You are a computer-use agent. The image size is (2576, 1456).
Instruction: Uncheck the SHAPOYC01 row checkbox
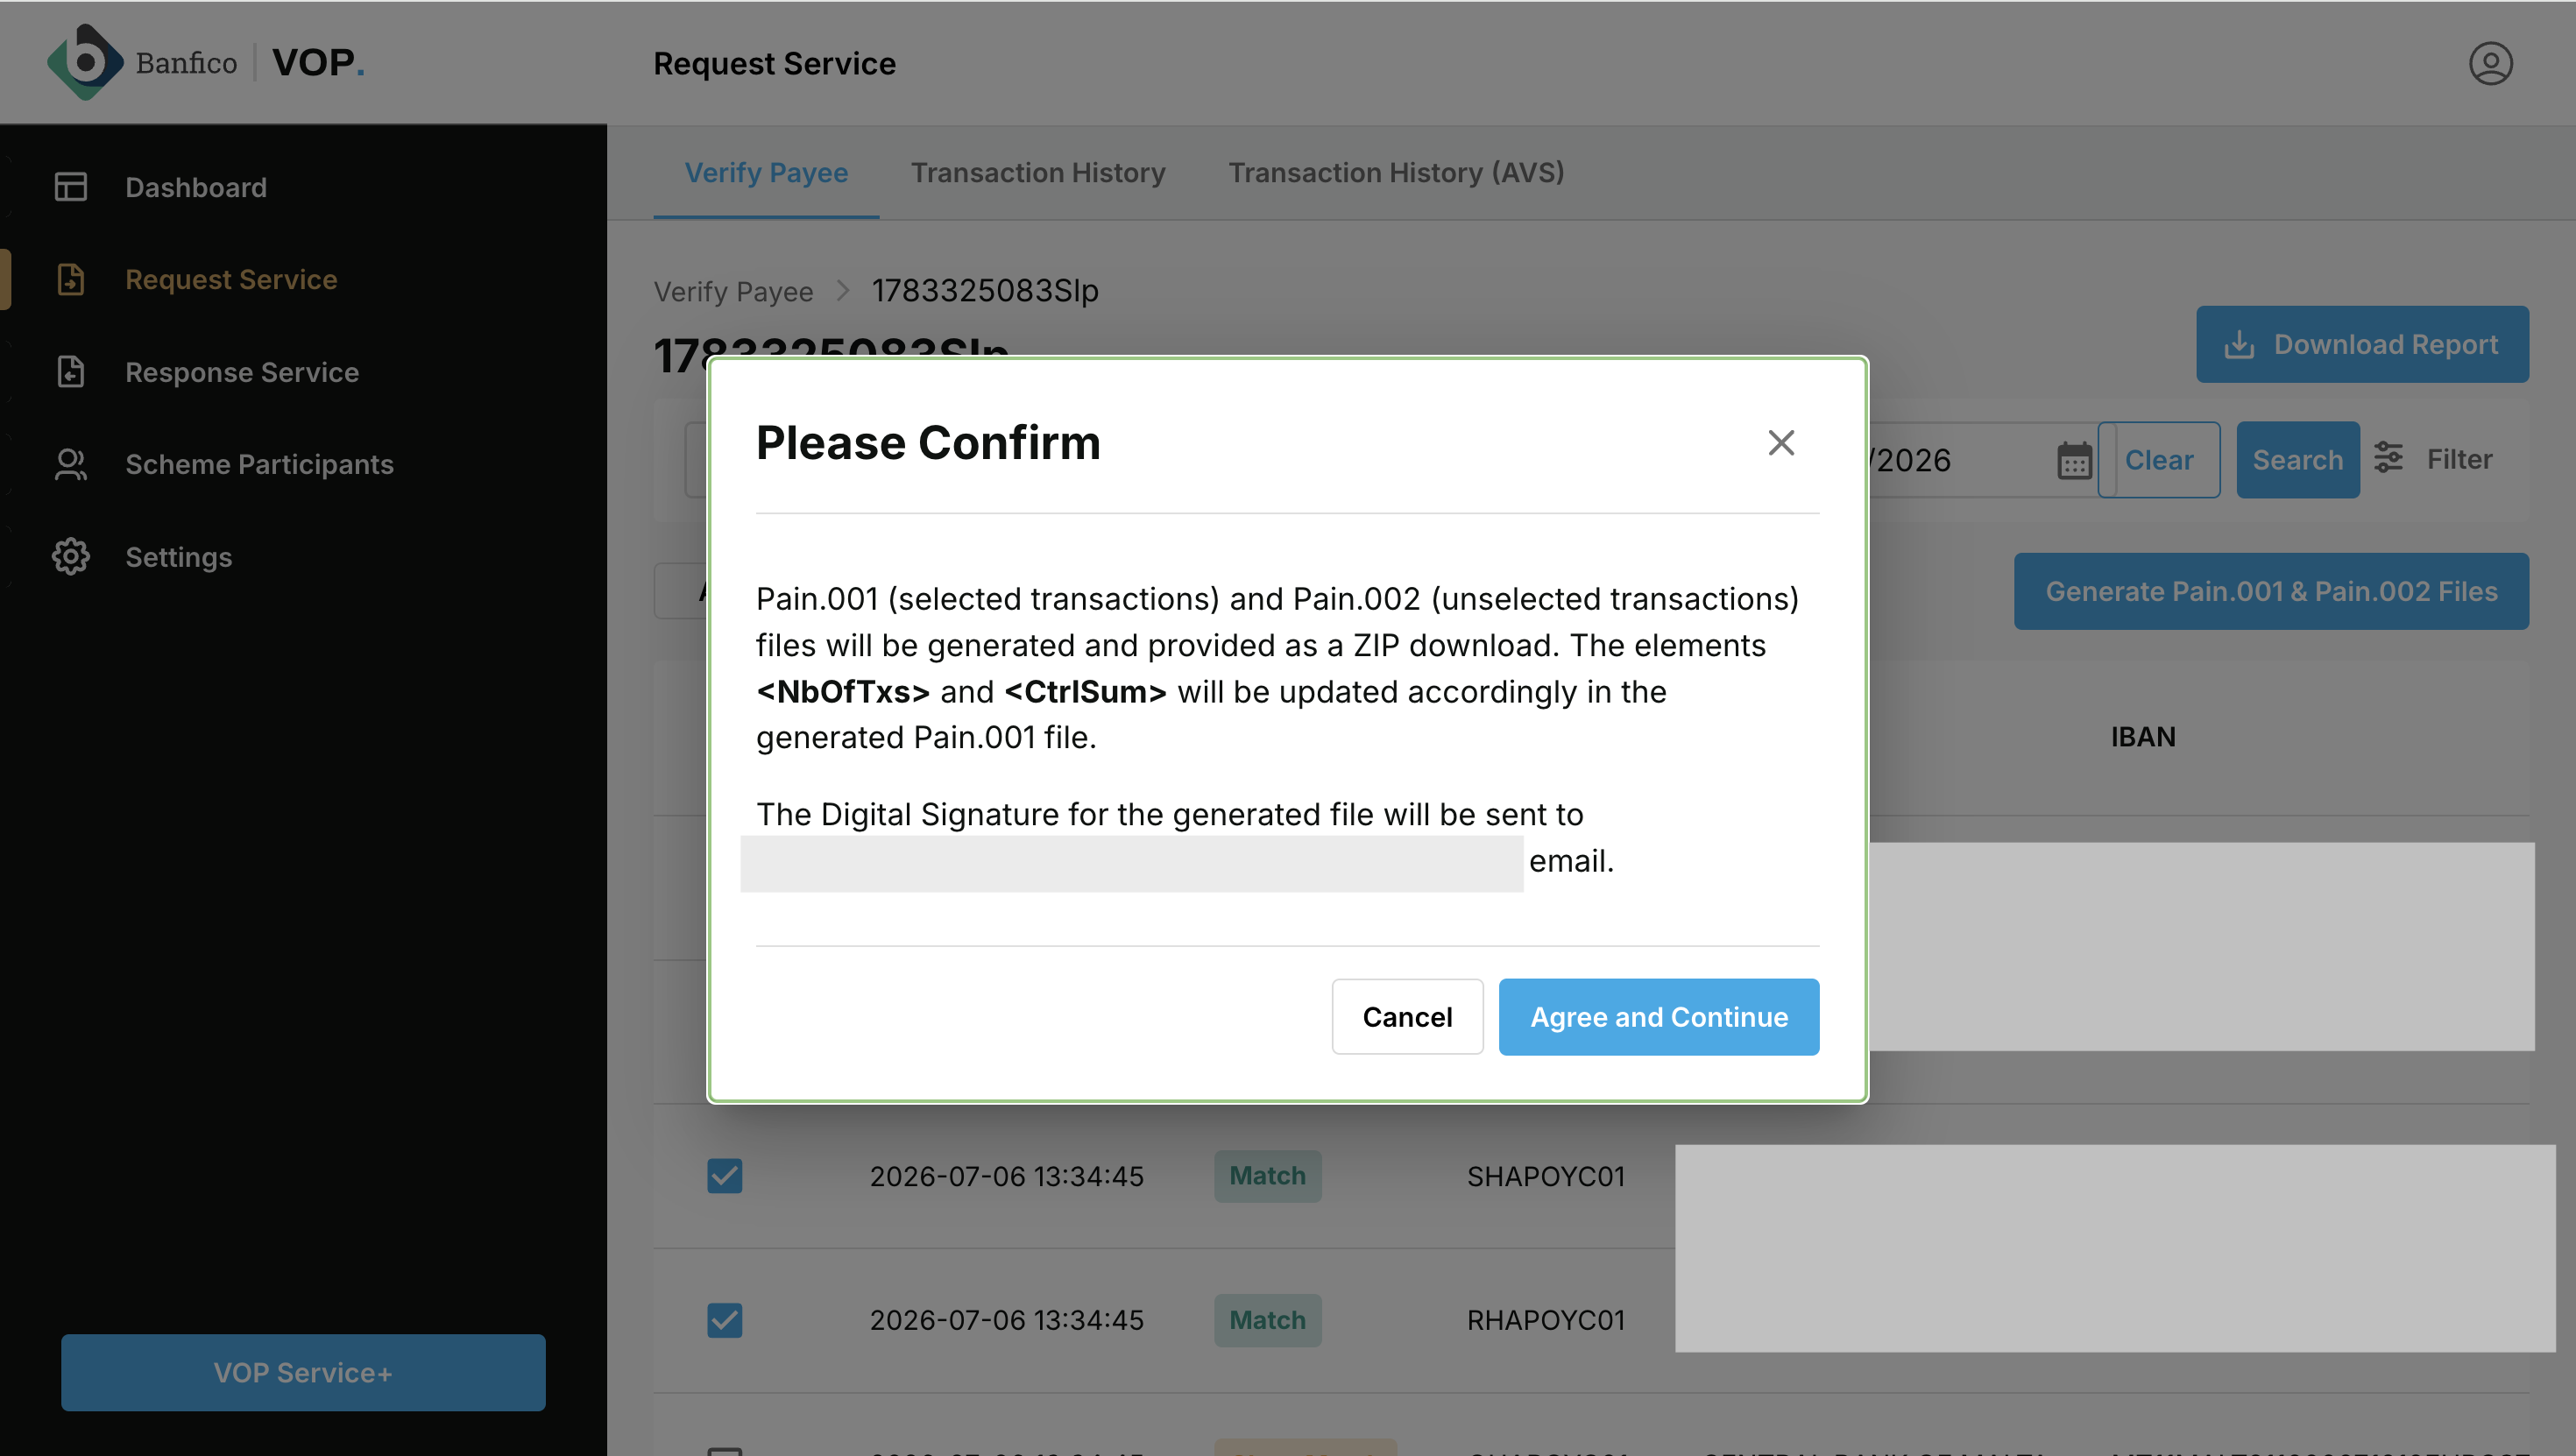click(725, 1175)
